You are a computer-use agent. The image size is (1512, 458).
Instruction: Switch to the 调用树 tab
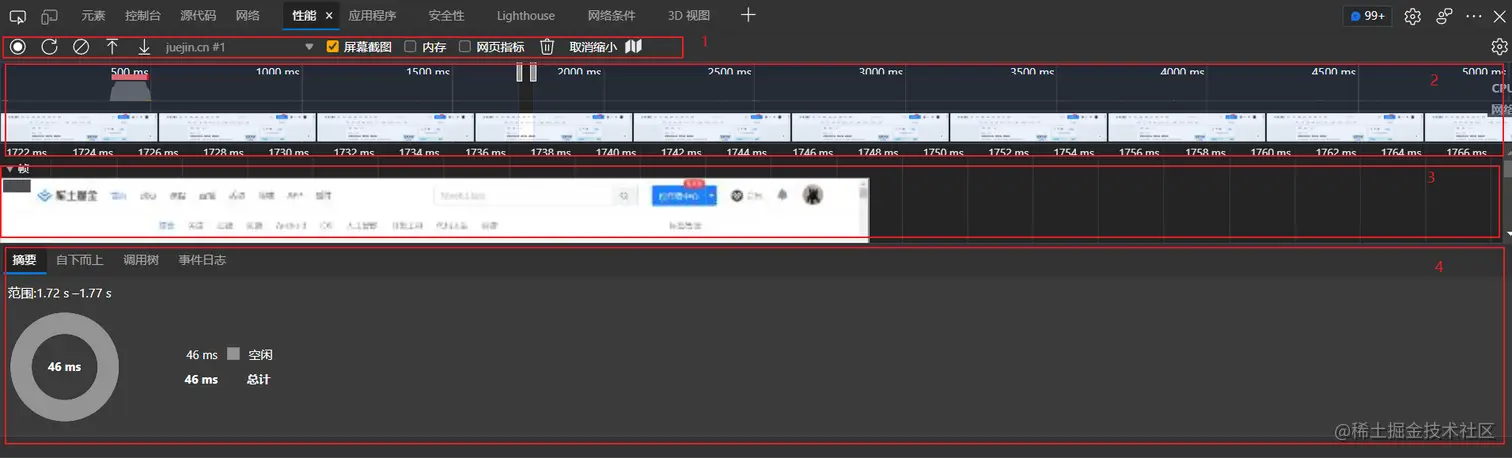click(141, 260)
